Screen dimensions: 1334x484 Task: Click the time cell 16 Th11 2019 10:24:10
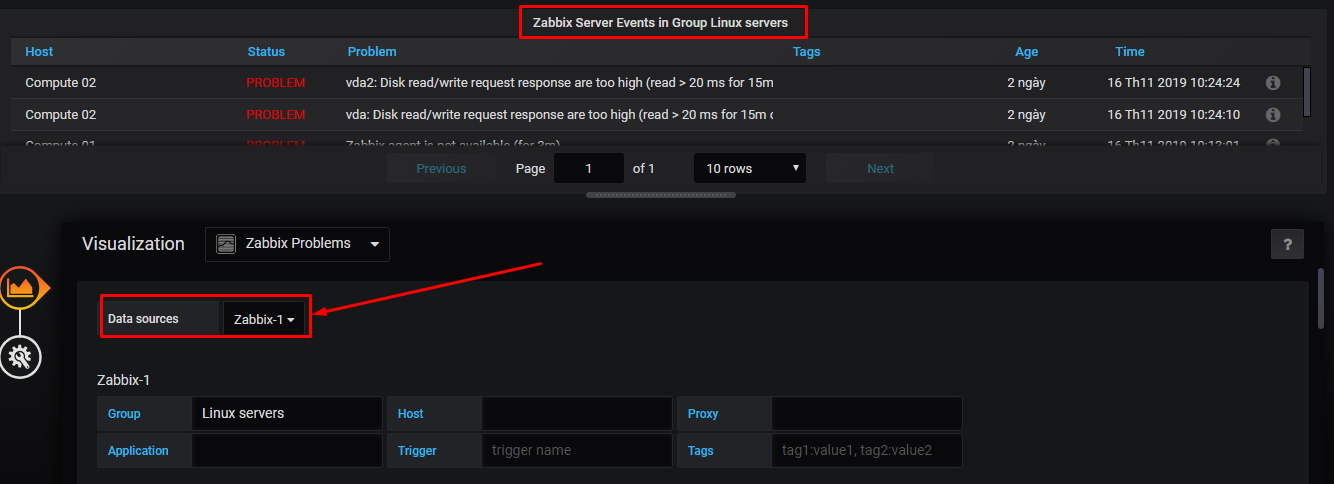coord(1173,115)
